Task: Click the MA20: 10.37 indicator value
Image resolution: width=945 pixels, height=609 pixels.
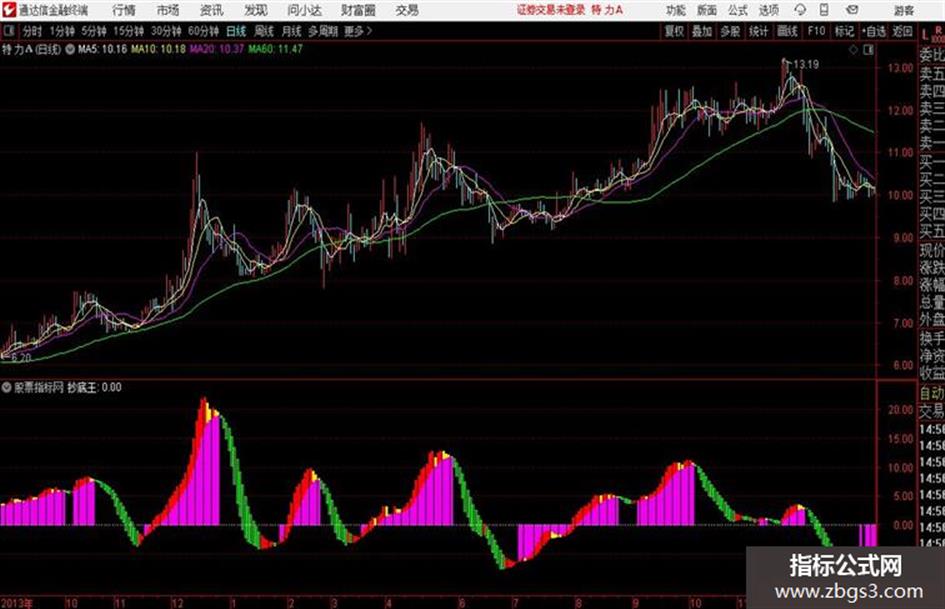Action: click(x=217, y=49)
